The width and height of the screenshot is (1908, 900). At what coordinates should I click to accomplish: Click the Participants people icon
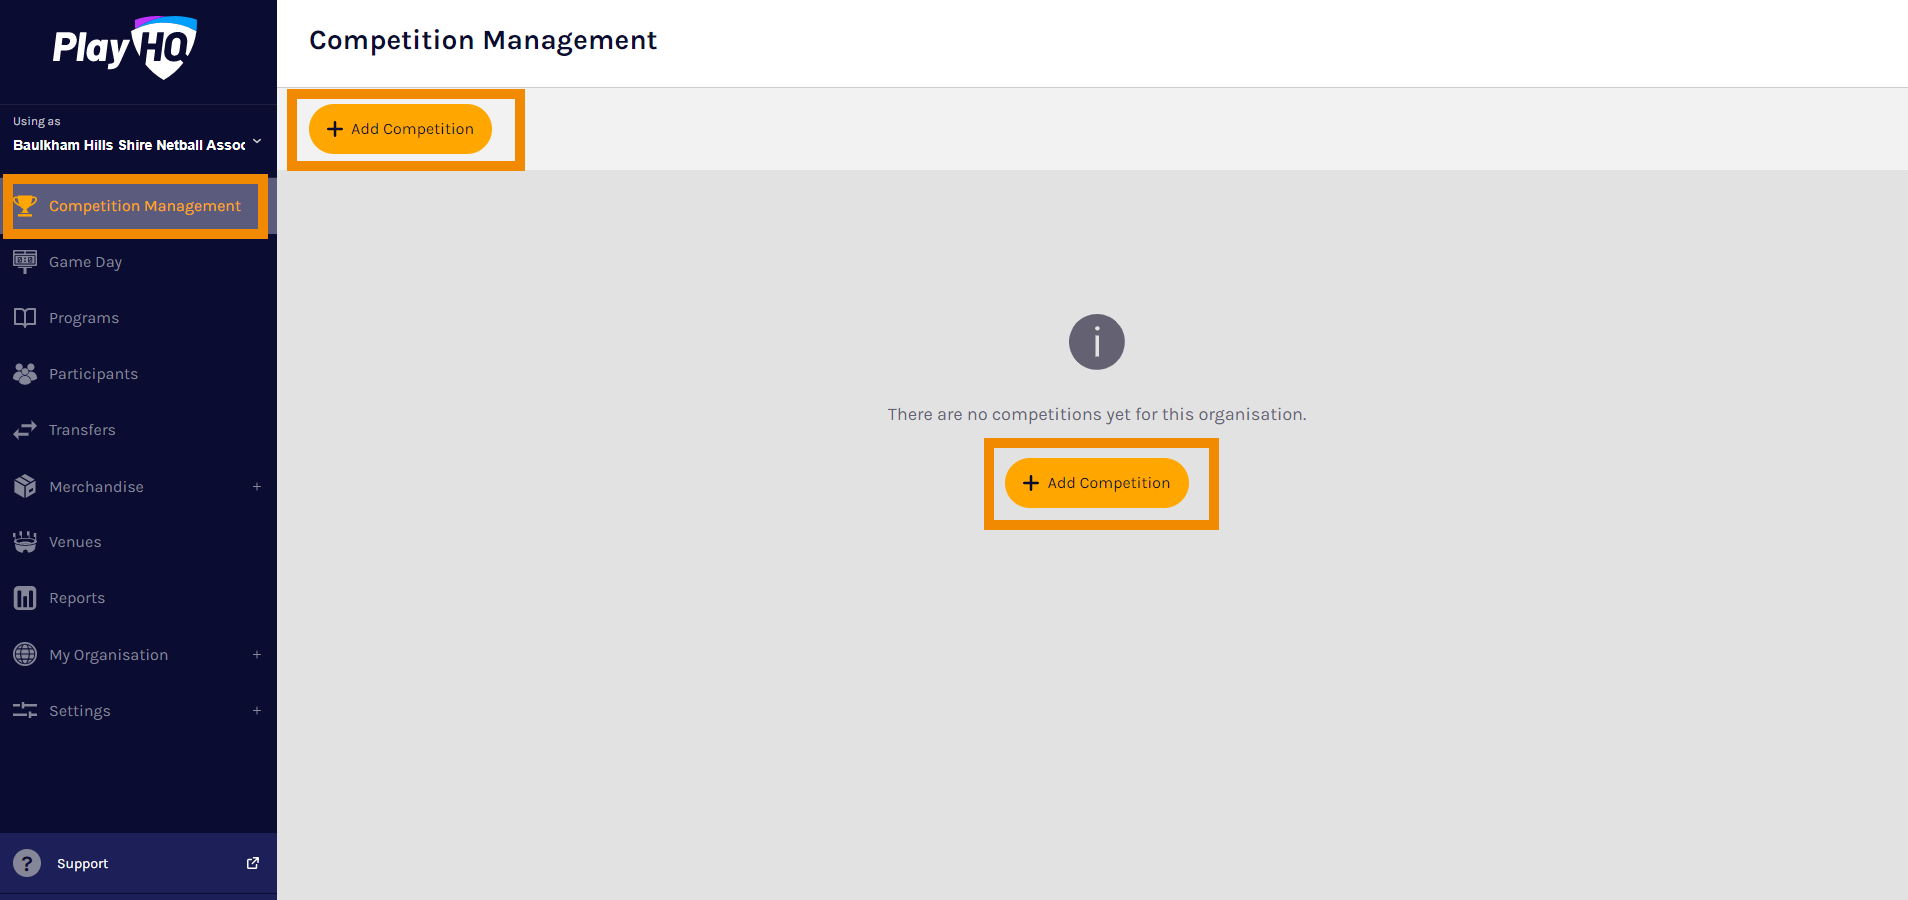pyautogui.click(x=25, y=374)
